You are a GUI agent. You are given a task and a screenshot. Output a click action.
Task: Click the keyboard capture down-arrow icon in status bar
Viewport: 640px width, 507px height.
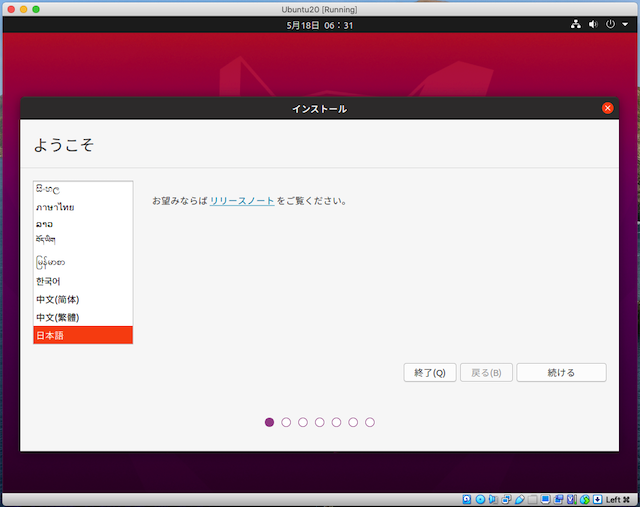point(598,499)
